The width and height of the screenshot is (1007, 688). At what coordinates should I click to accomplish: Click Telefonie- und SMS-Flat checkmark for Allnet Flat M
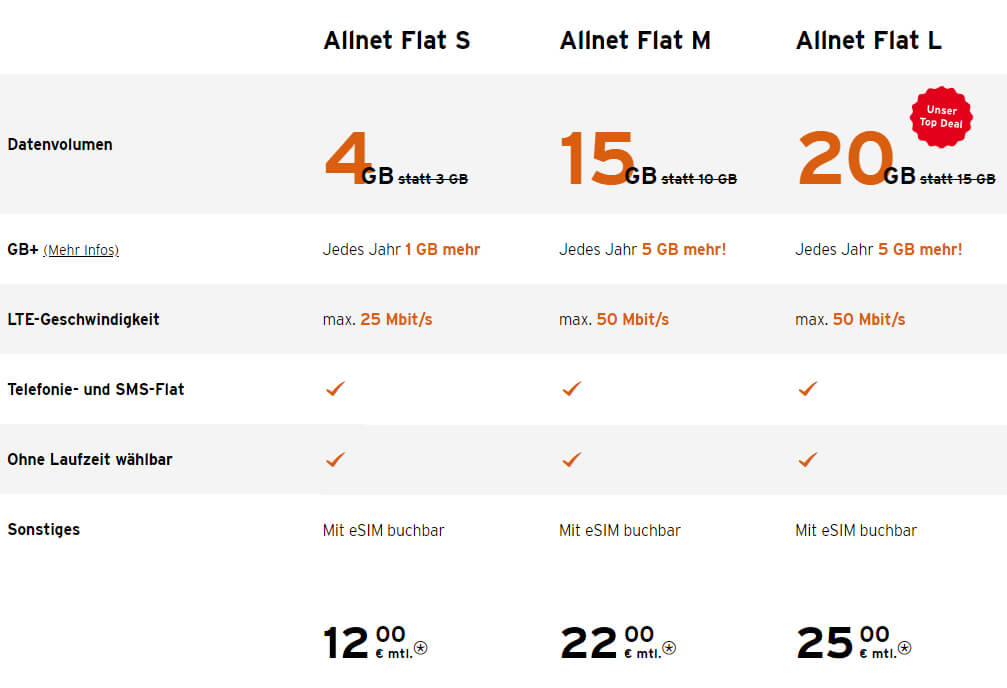pyautogui.click(x=571, y=389)
